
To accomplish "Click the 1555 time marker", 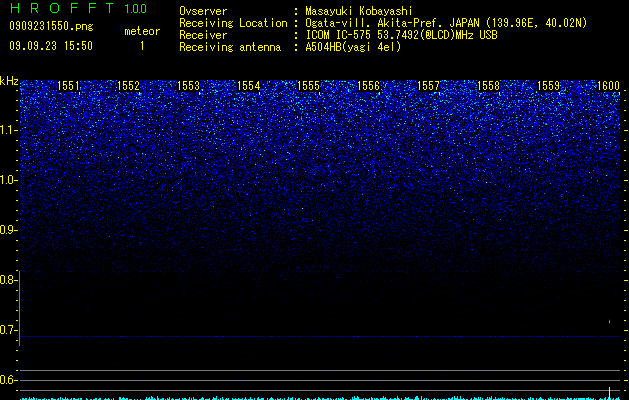I will click(x=308, y=86).
